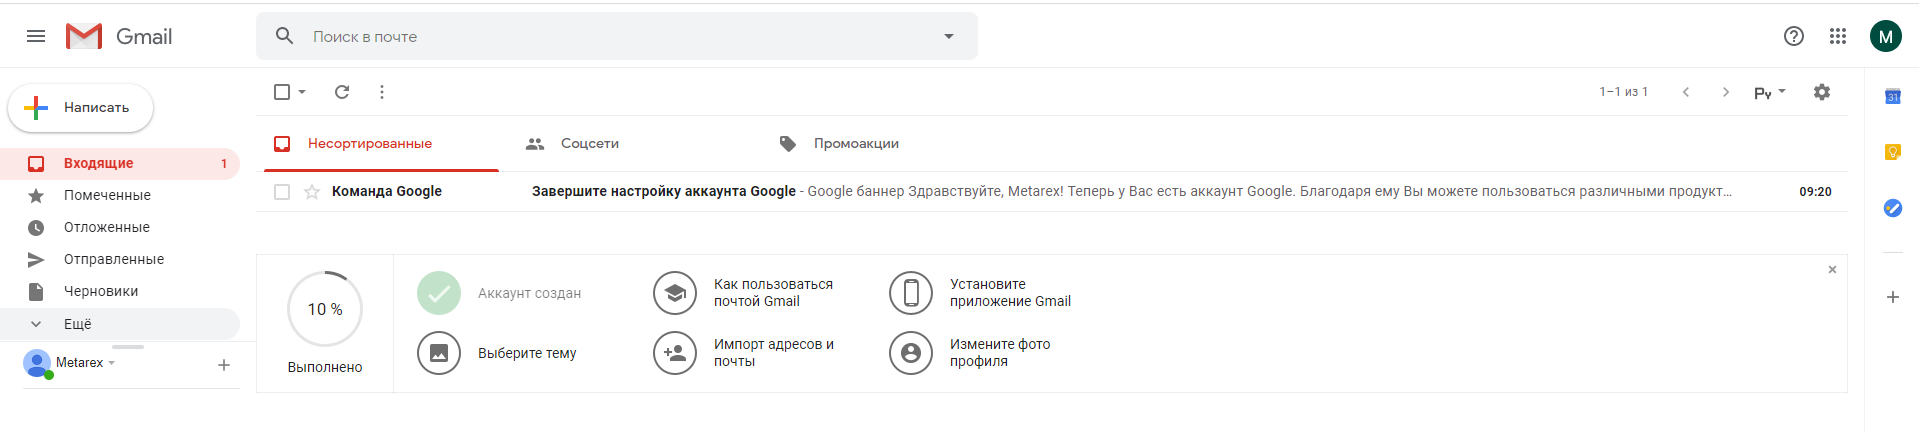Open the search options dropdown arrow
Image resolution: width=1919 pixels, height=433 pixels.
[949, 36]
